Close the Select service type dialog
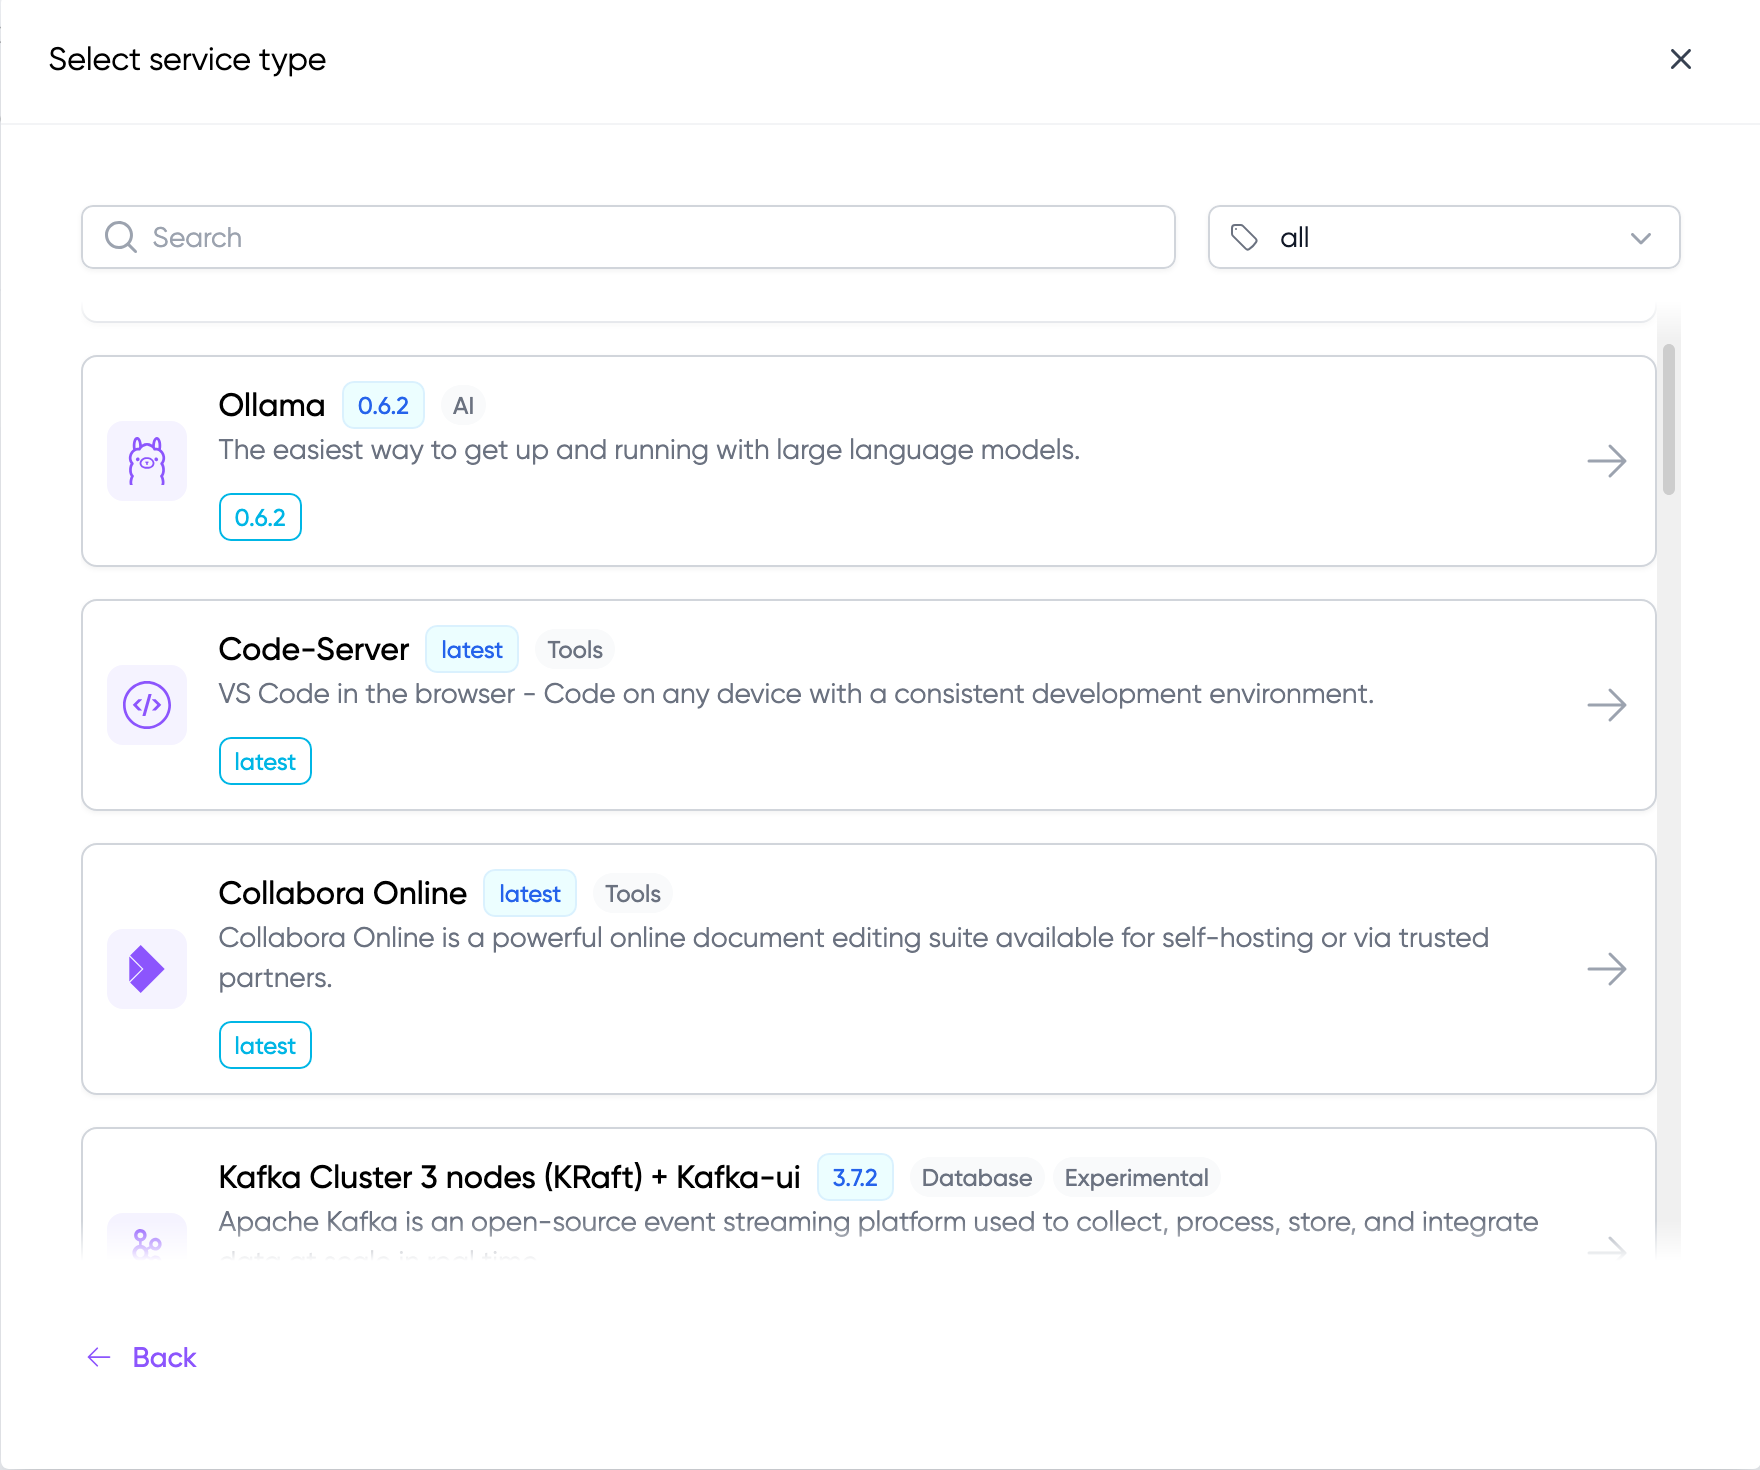This screenshot has width=1760, height=1470. pyautogui.click(x=1680, y=60)
